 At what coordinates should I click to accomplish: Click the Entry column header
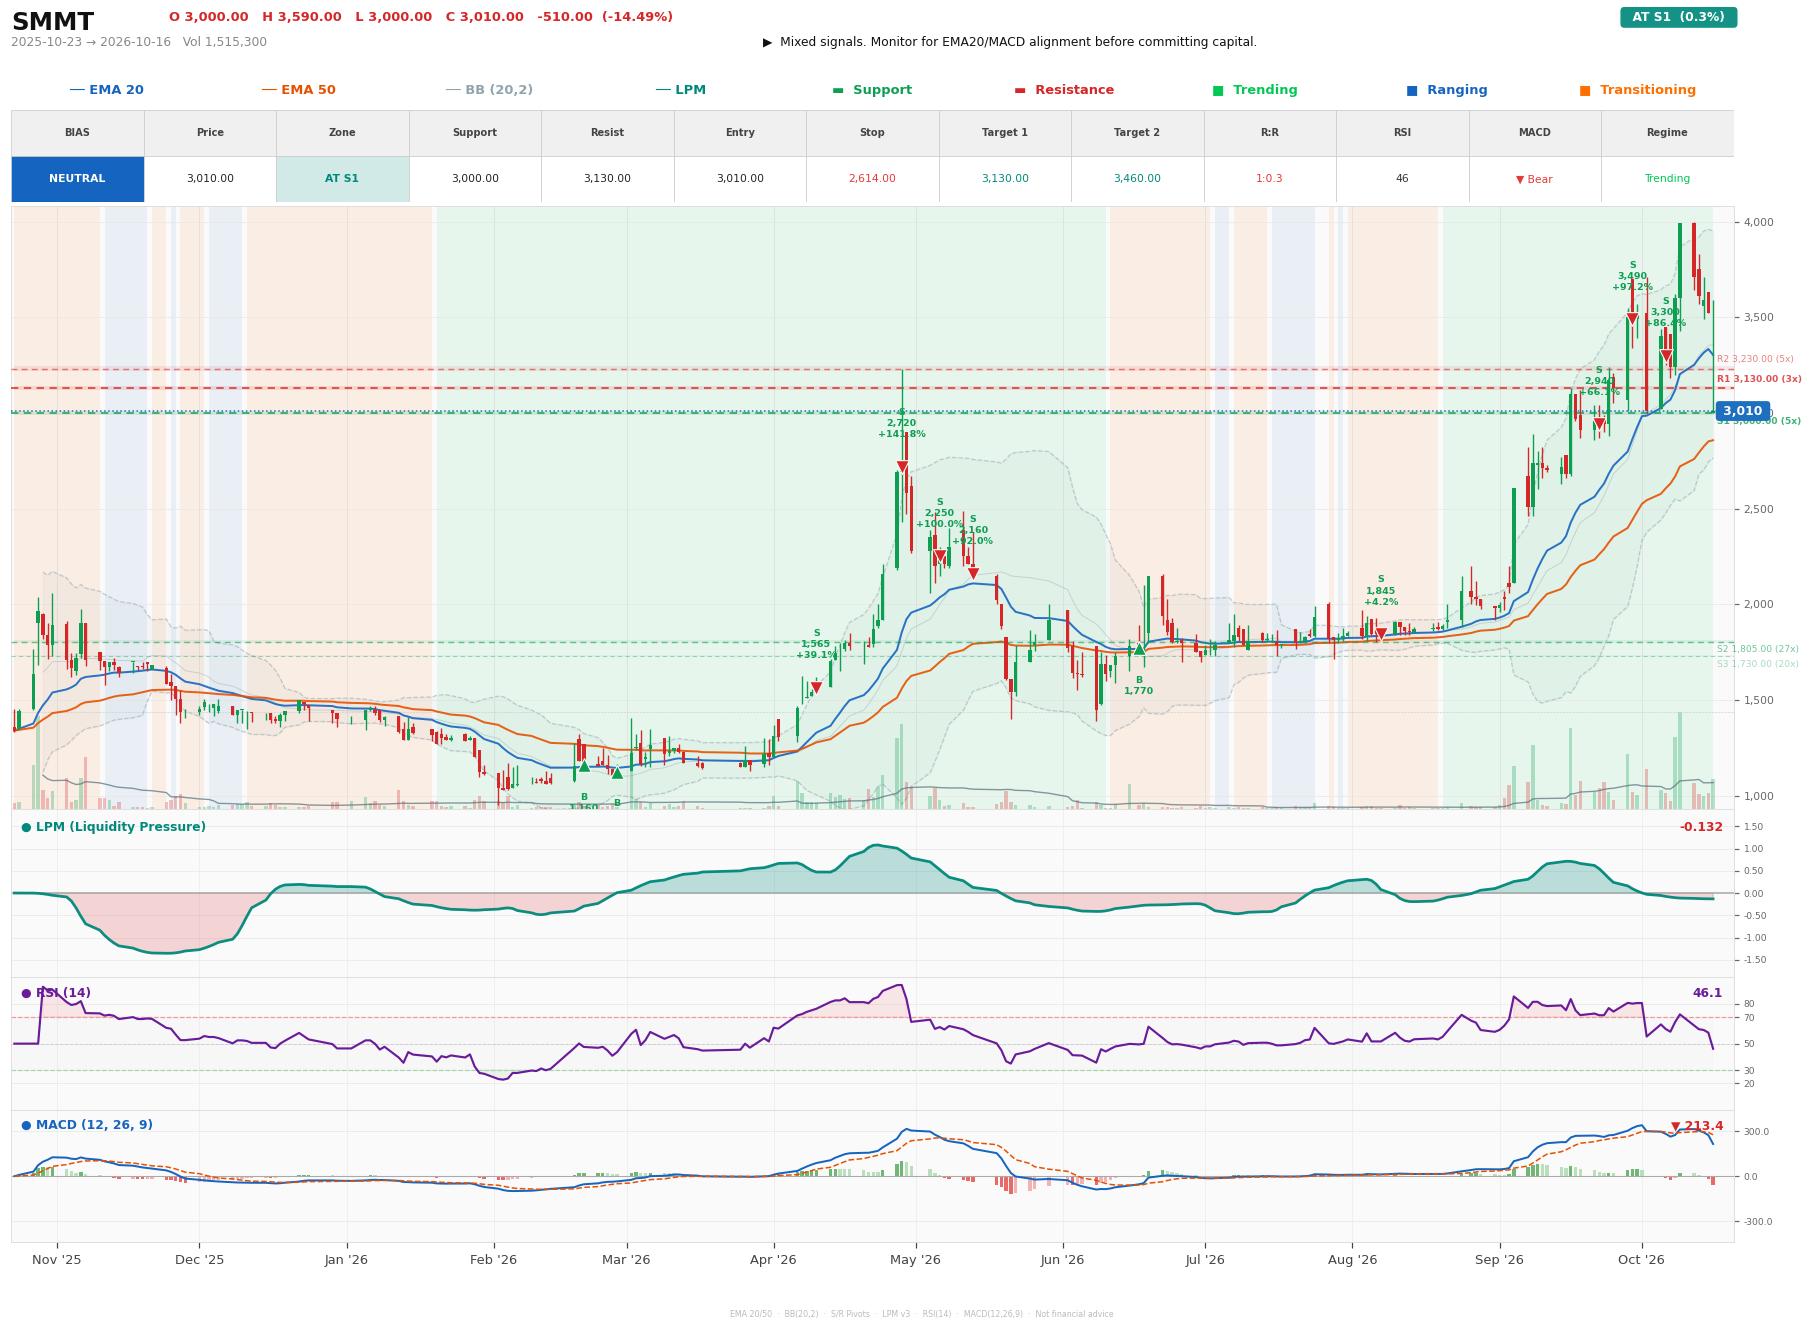coord(740,133)
